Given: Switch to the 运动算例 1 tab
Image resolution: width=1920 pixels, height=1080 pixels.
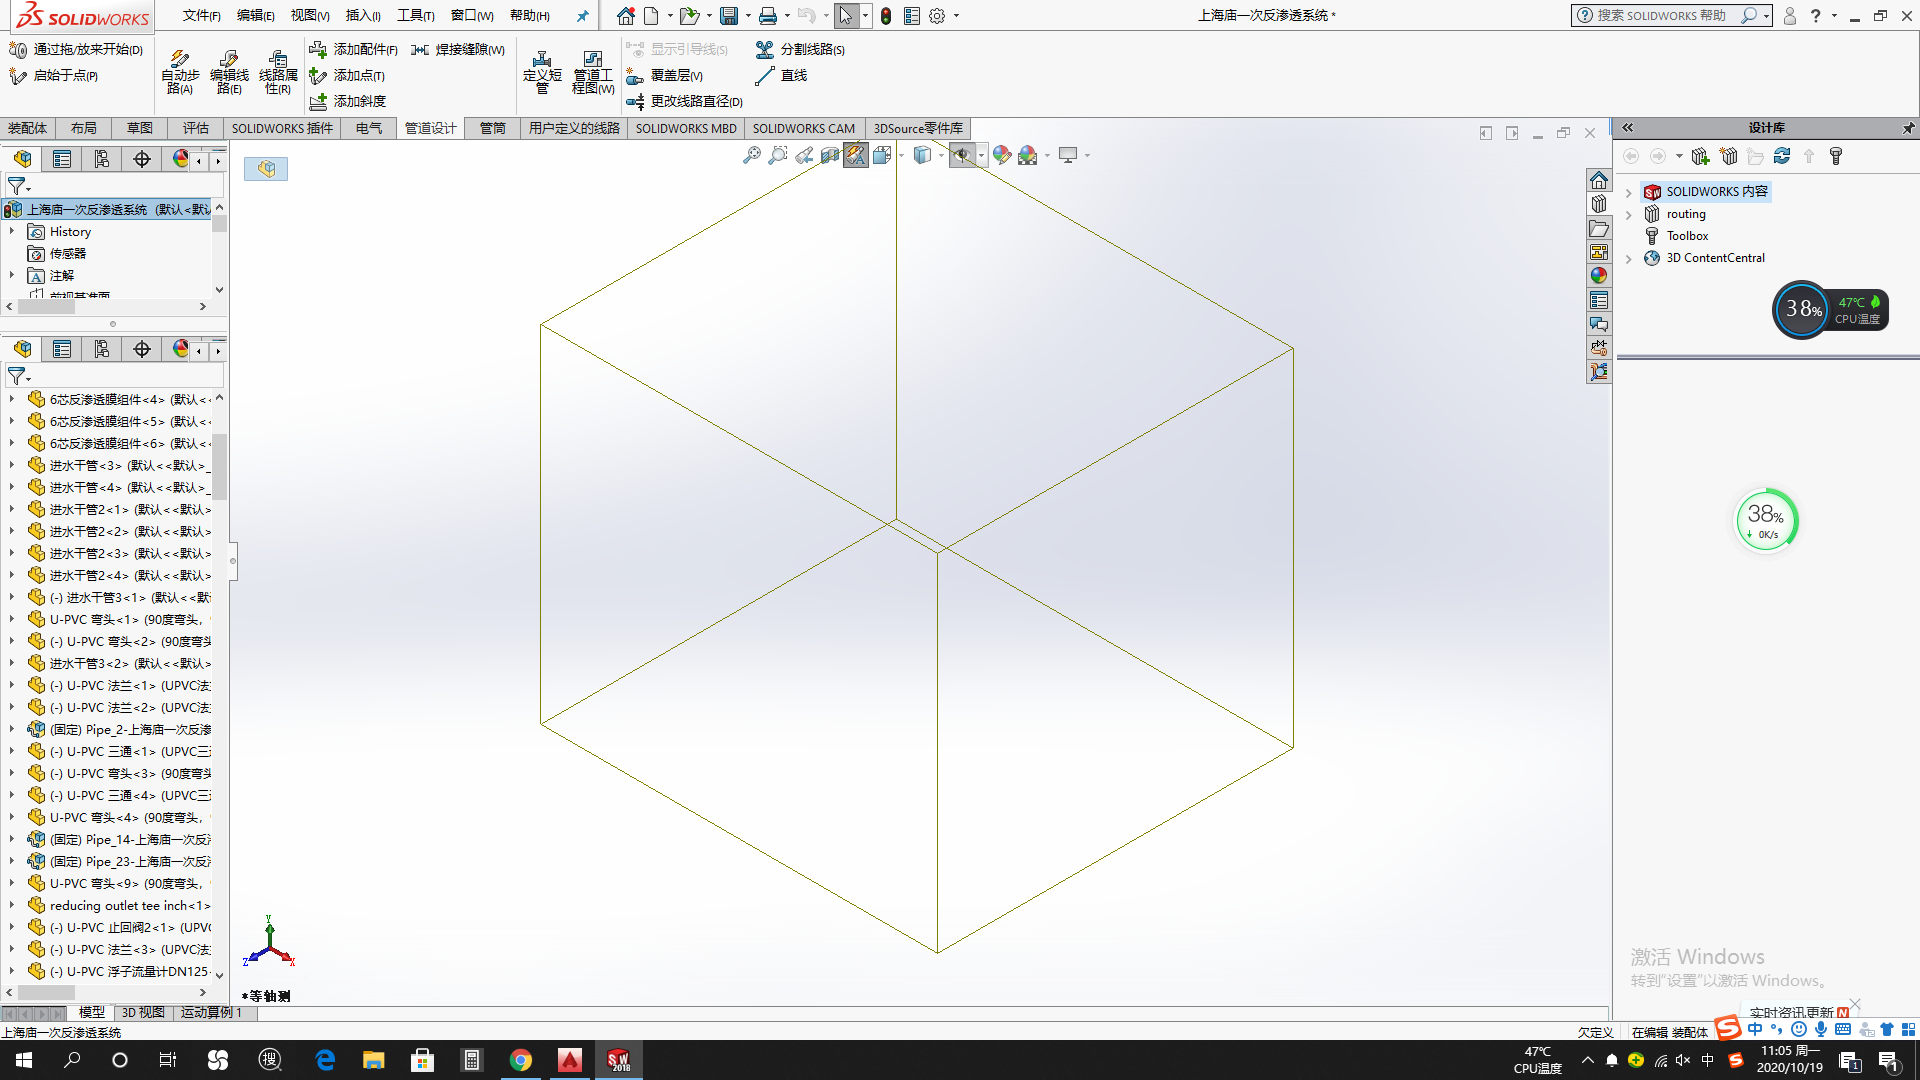Looking at the screenshot, I should pos(211,1012).
